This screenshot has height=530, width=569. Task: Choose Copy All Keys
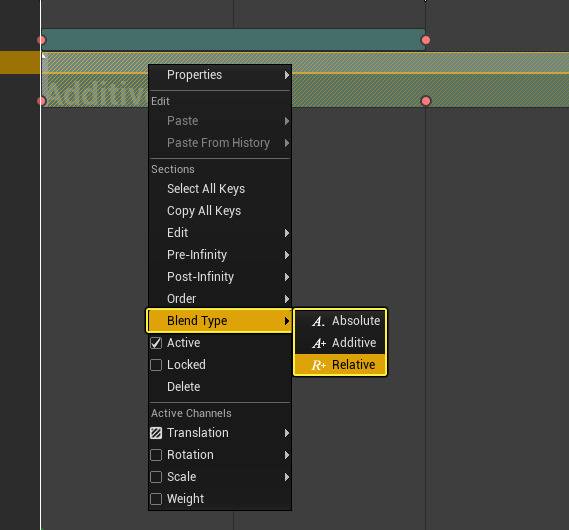click(x=220, y=211)
